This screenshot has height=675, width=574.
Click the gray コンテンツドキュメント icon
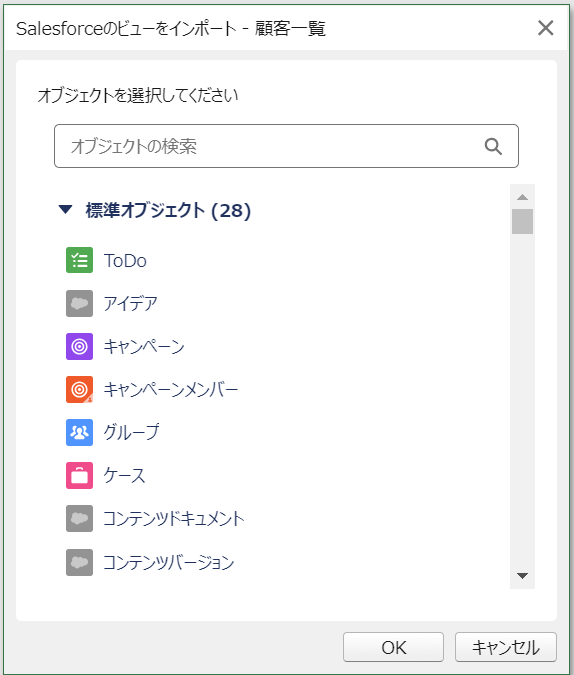pos(79,518)
